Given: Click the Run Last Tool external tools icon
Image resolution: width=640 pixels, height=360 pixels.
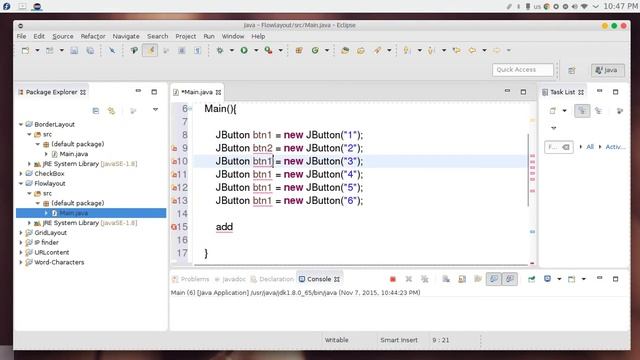Looking at the screenshot, I should (x=268, y=51).
